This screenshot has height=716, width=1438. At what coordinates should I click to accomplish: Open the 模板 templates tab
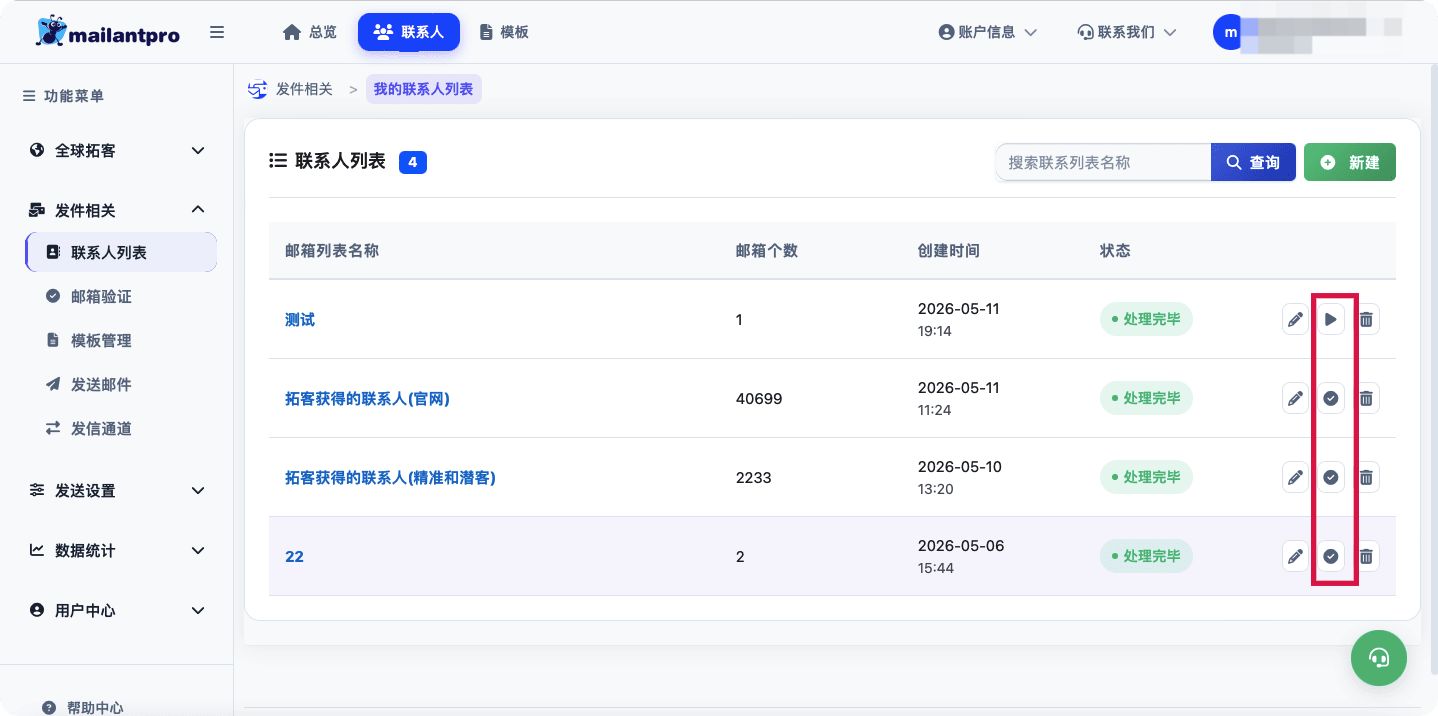[x=504, y=32]
